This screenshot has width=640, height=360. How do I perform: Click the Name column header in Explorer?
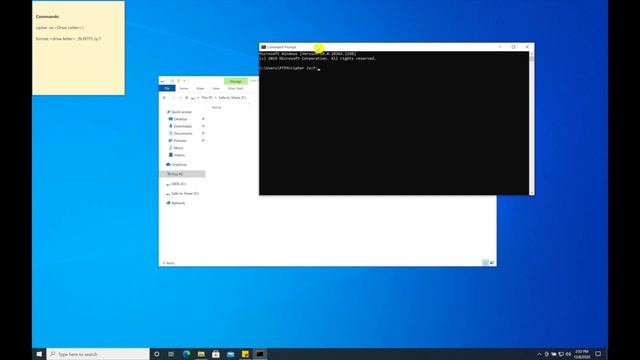(217, 107)
